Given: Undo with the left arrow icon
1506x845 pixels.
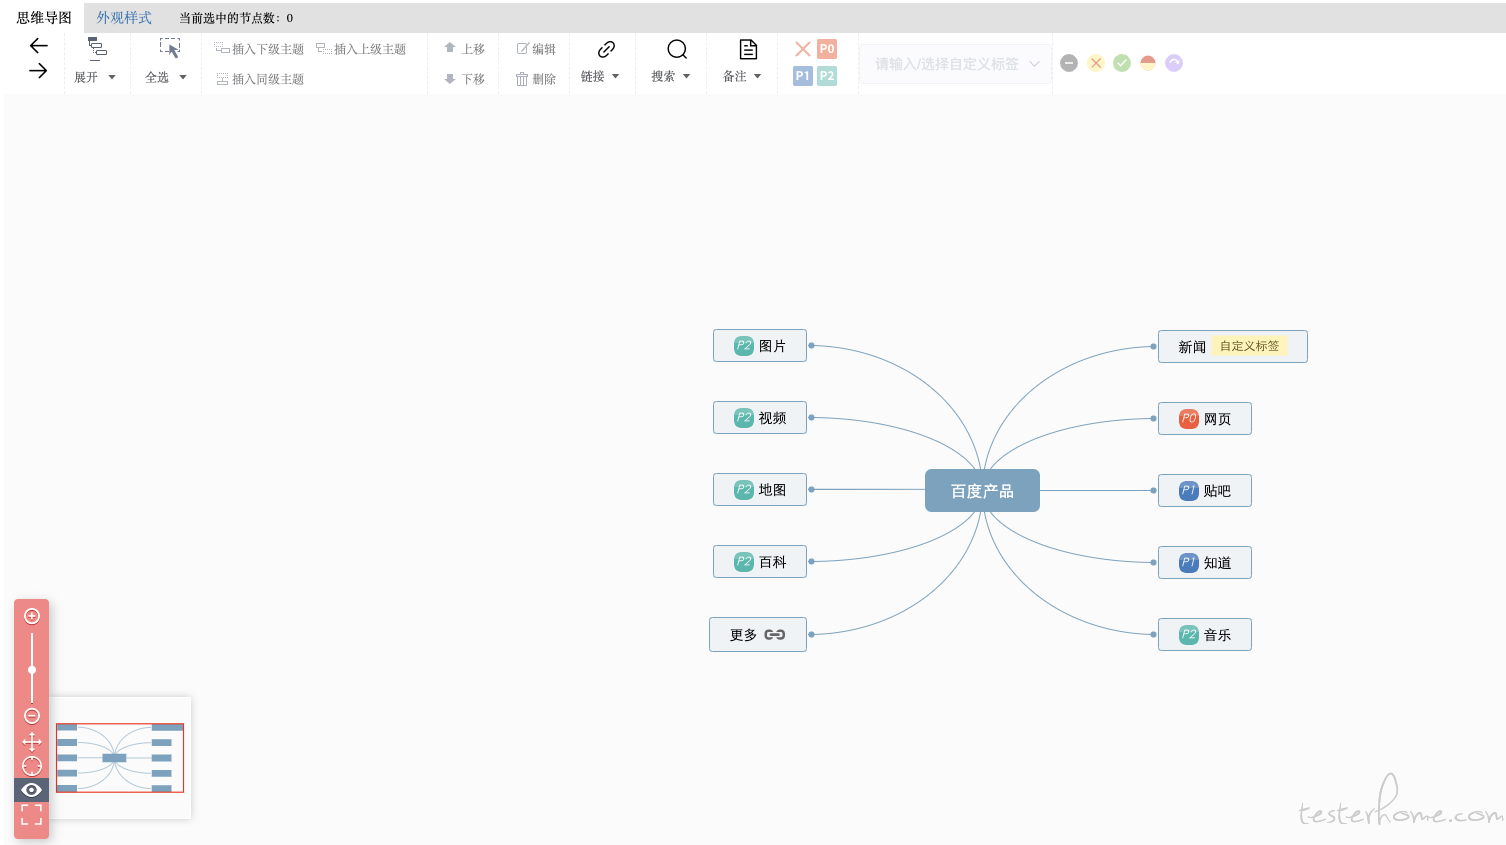Looking at the screenshot, I should click(38, 45).
